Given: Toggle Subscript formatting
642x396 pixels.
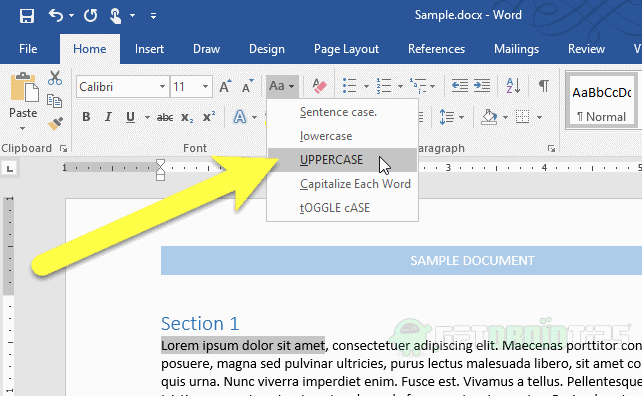Looking at the screenshot, I should point(187,118).
